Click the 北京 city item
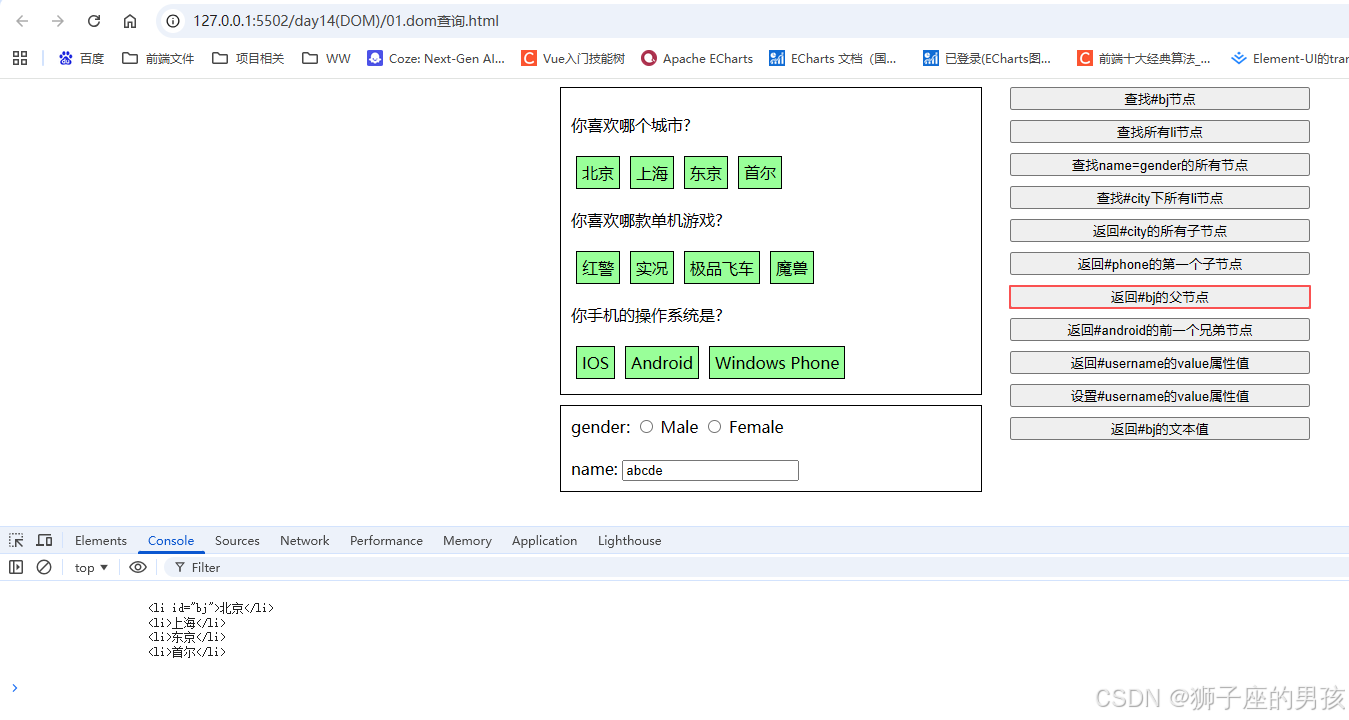Screen dimensions: 1349x720 598,172
